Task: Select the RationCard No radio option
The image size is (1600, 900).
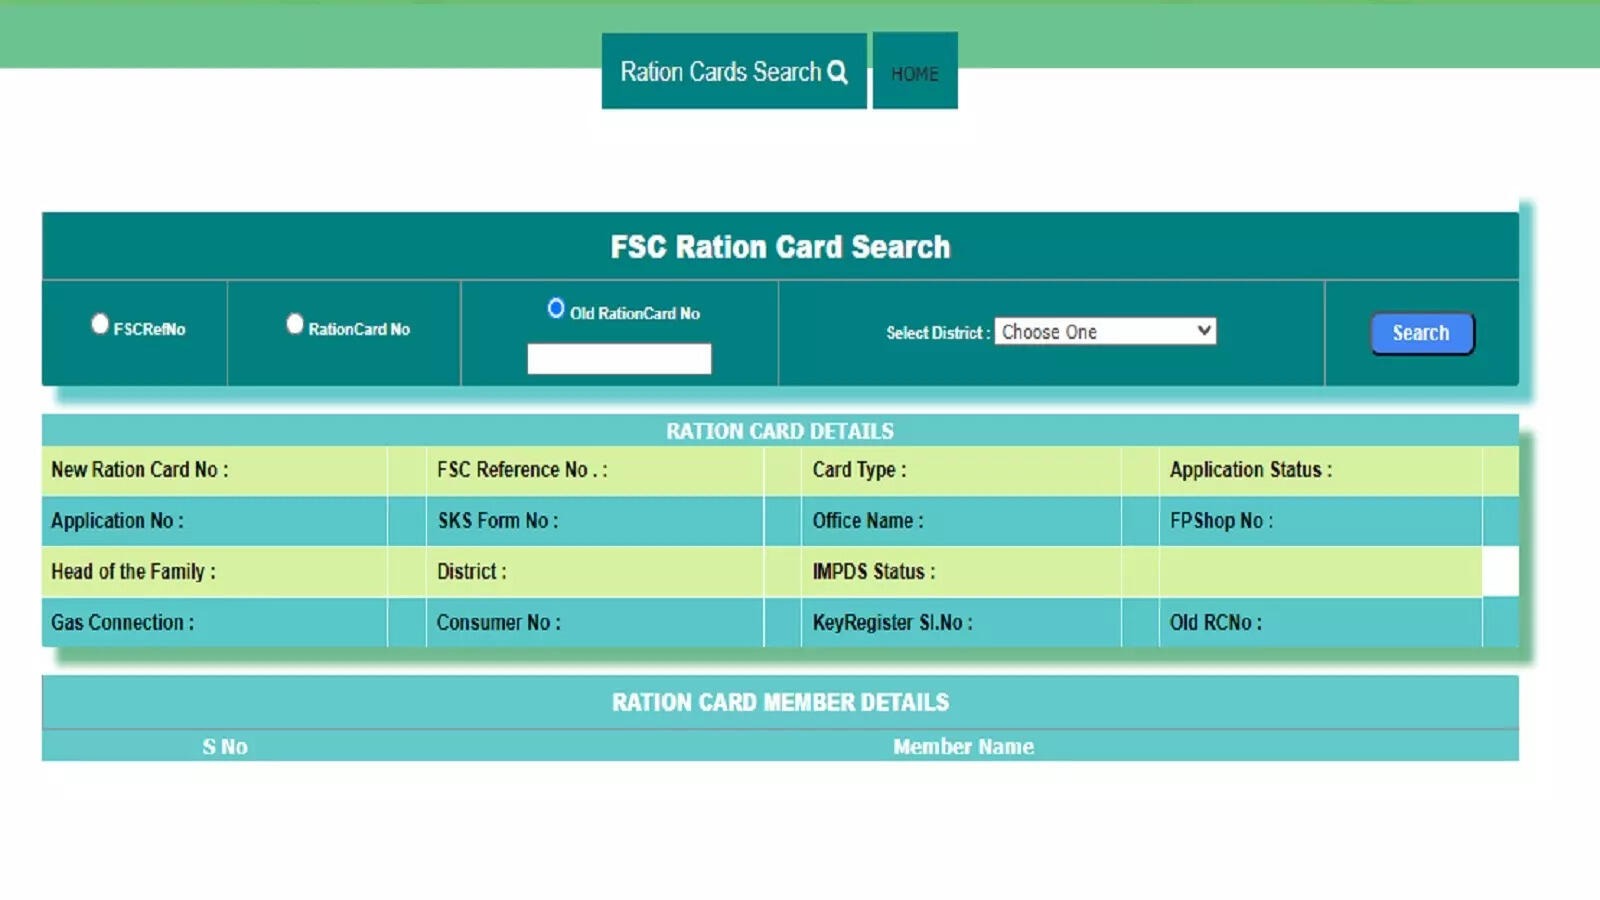Action: coord(295,324)
